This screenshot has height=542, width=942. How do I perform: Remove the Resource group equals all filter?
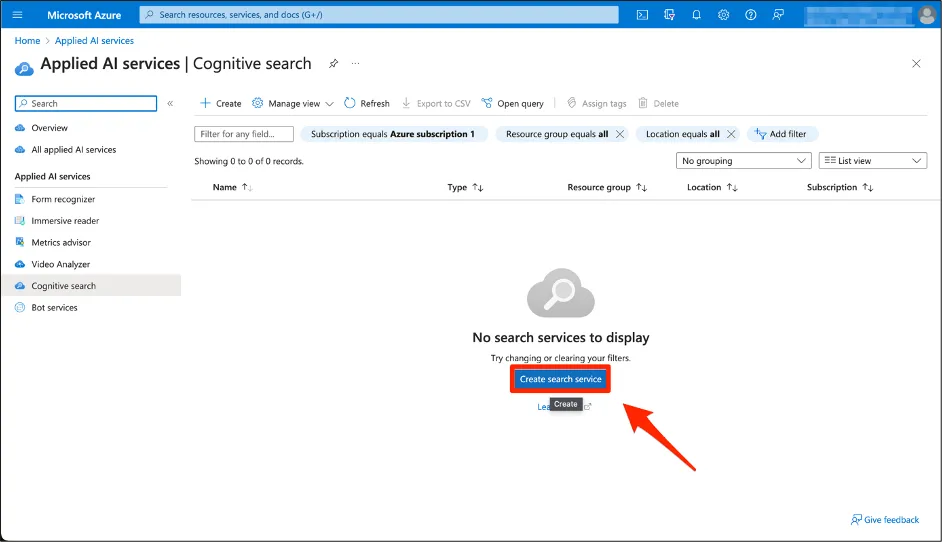(x=620, y=134)
